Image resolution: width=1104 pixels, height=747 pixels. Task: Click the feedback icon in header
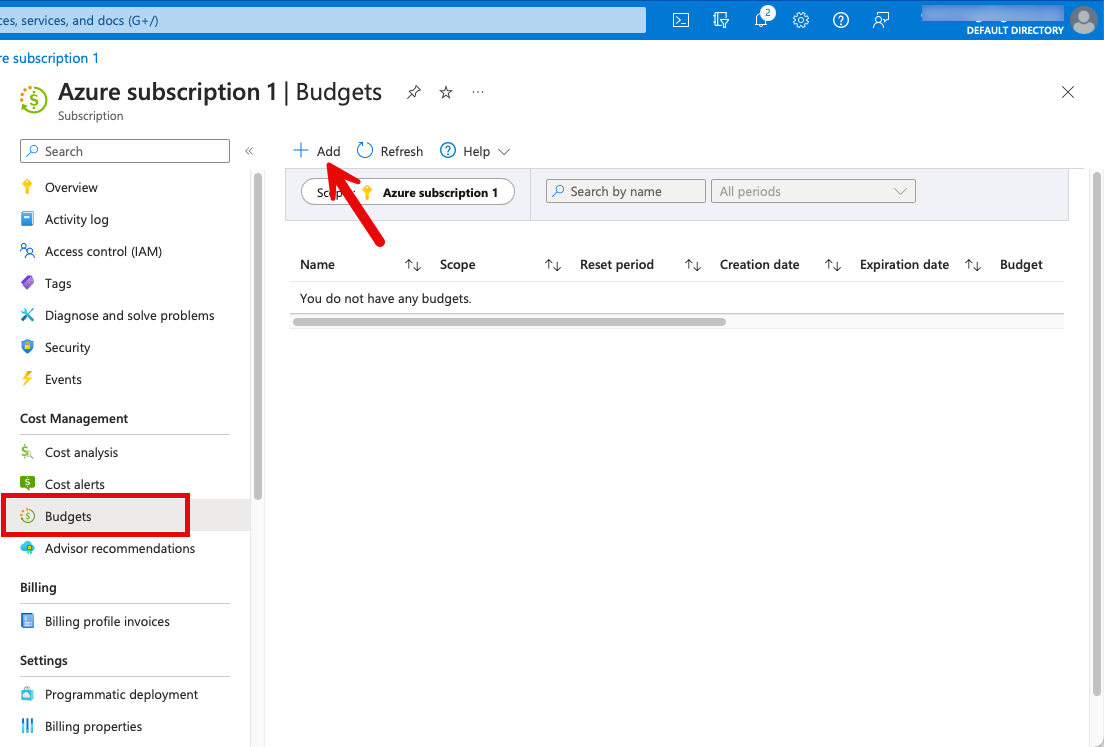click(x=881, y=20)
